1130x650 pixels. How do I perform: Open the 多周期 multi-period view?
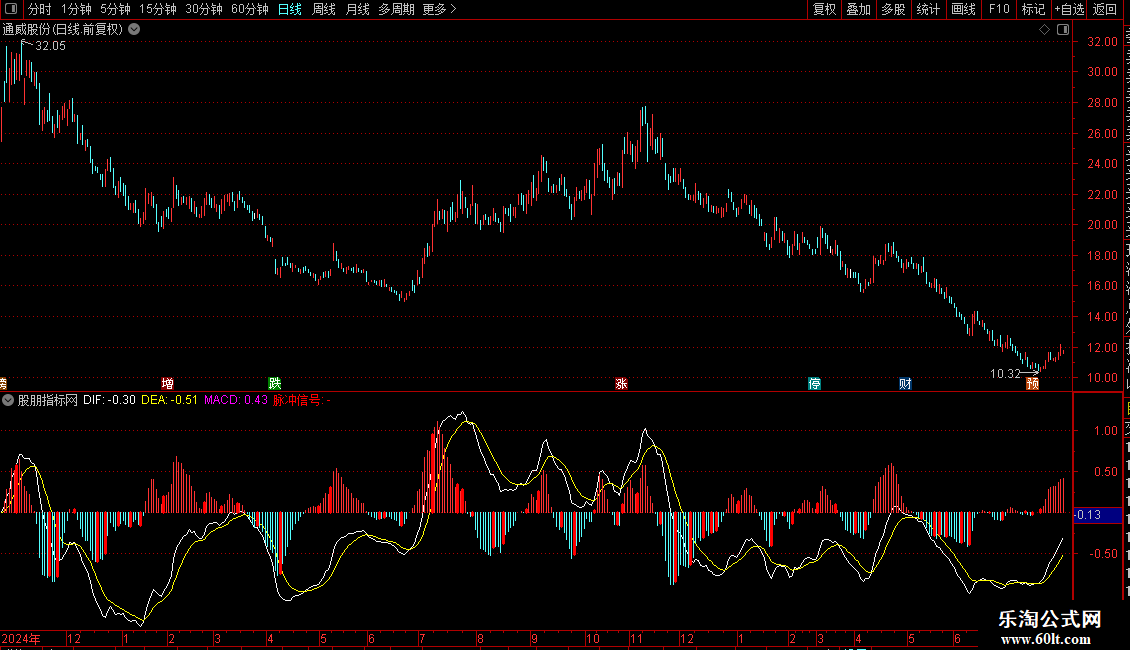396,9
